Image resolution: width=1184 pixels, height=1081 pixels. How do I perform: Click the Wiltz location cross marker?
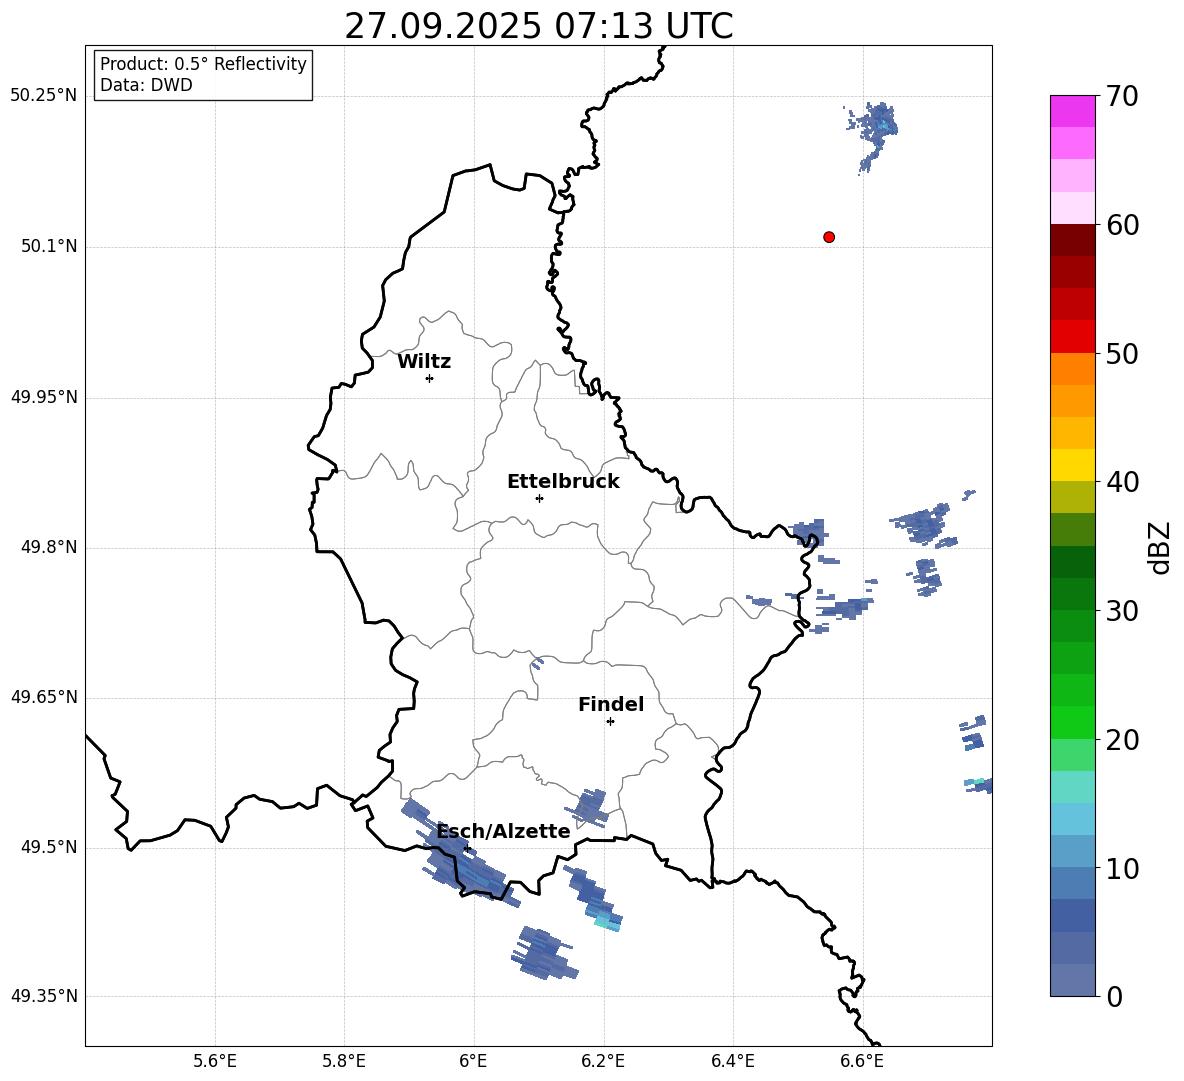click(x=430, y=378)
